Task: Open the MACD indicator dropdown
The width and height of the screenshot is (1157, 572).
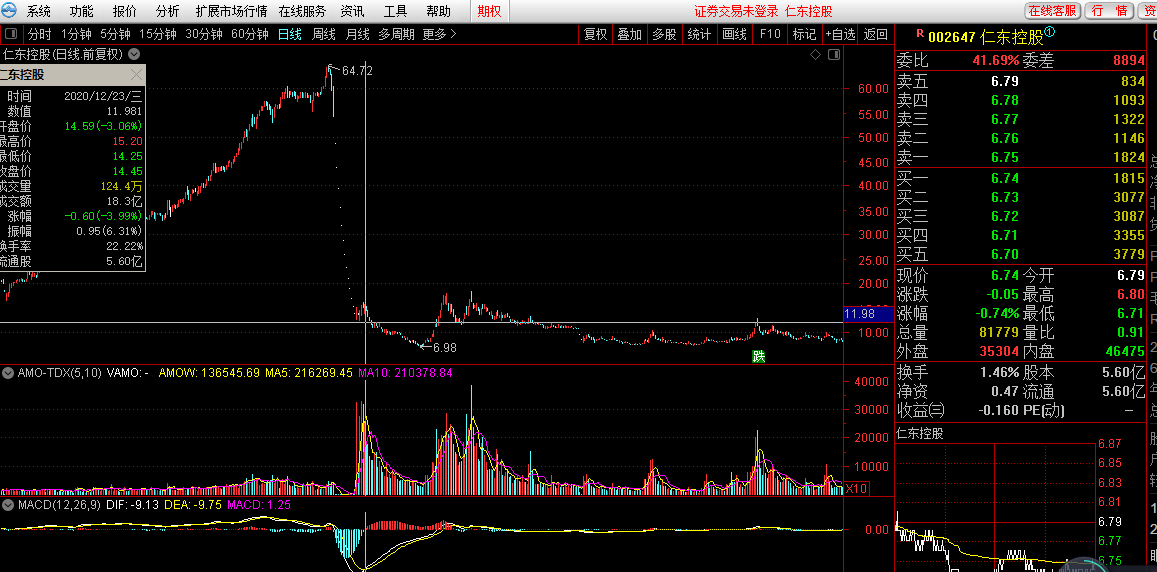Action: (x=8, y=505)
